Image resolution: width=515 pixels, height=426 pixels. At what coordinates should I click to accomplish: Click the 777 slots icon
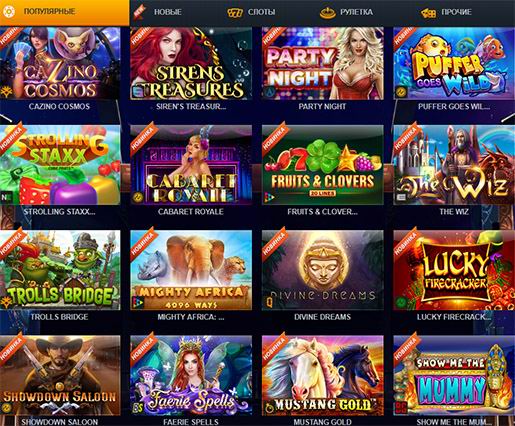[235, 13]
